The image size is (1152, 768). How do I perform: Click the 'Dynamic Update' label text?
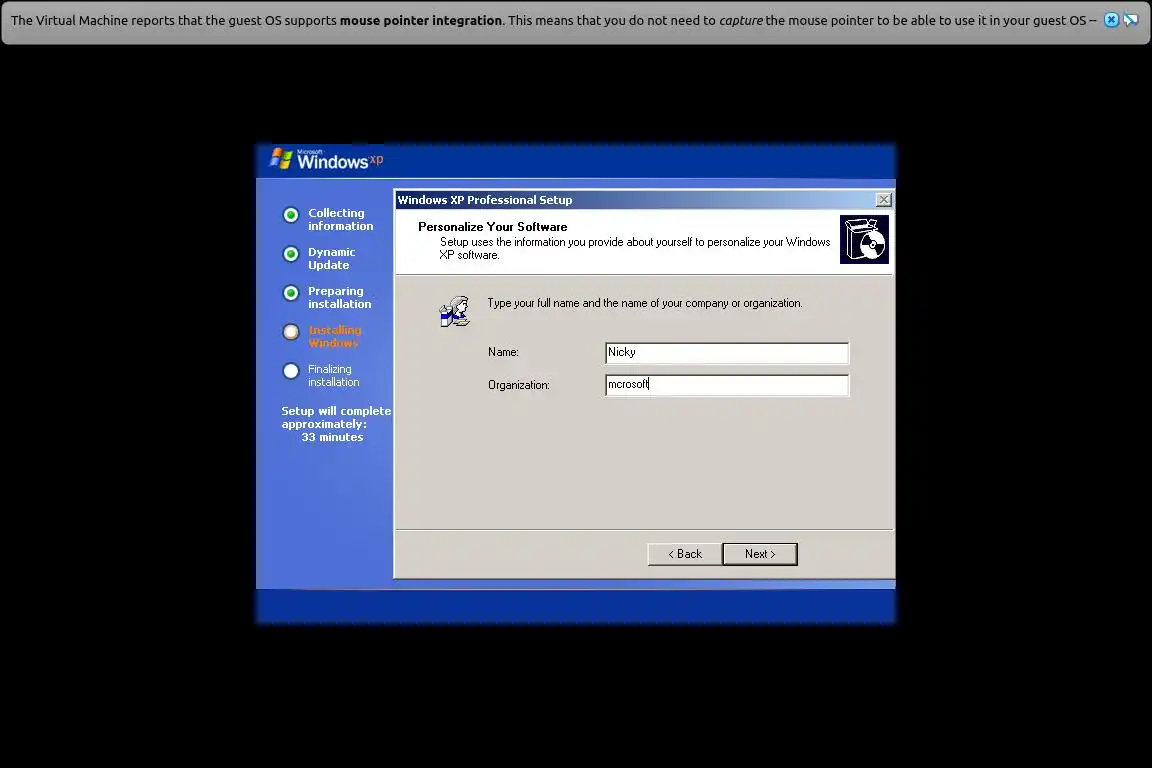point(331,259)
